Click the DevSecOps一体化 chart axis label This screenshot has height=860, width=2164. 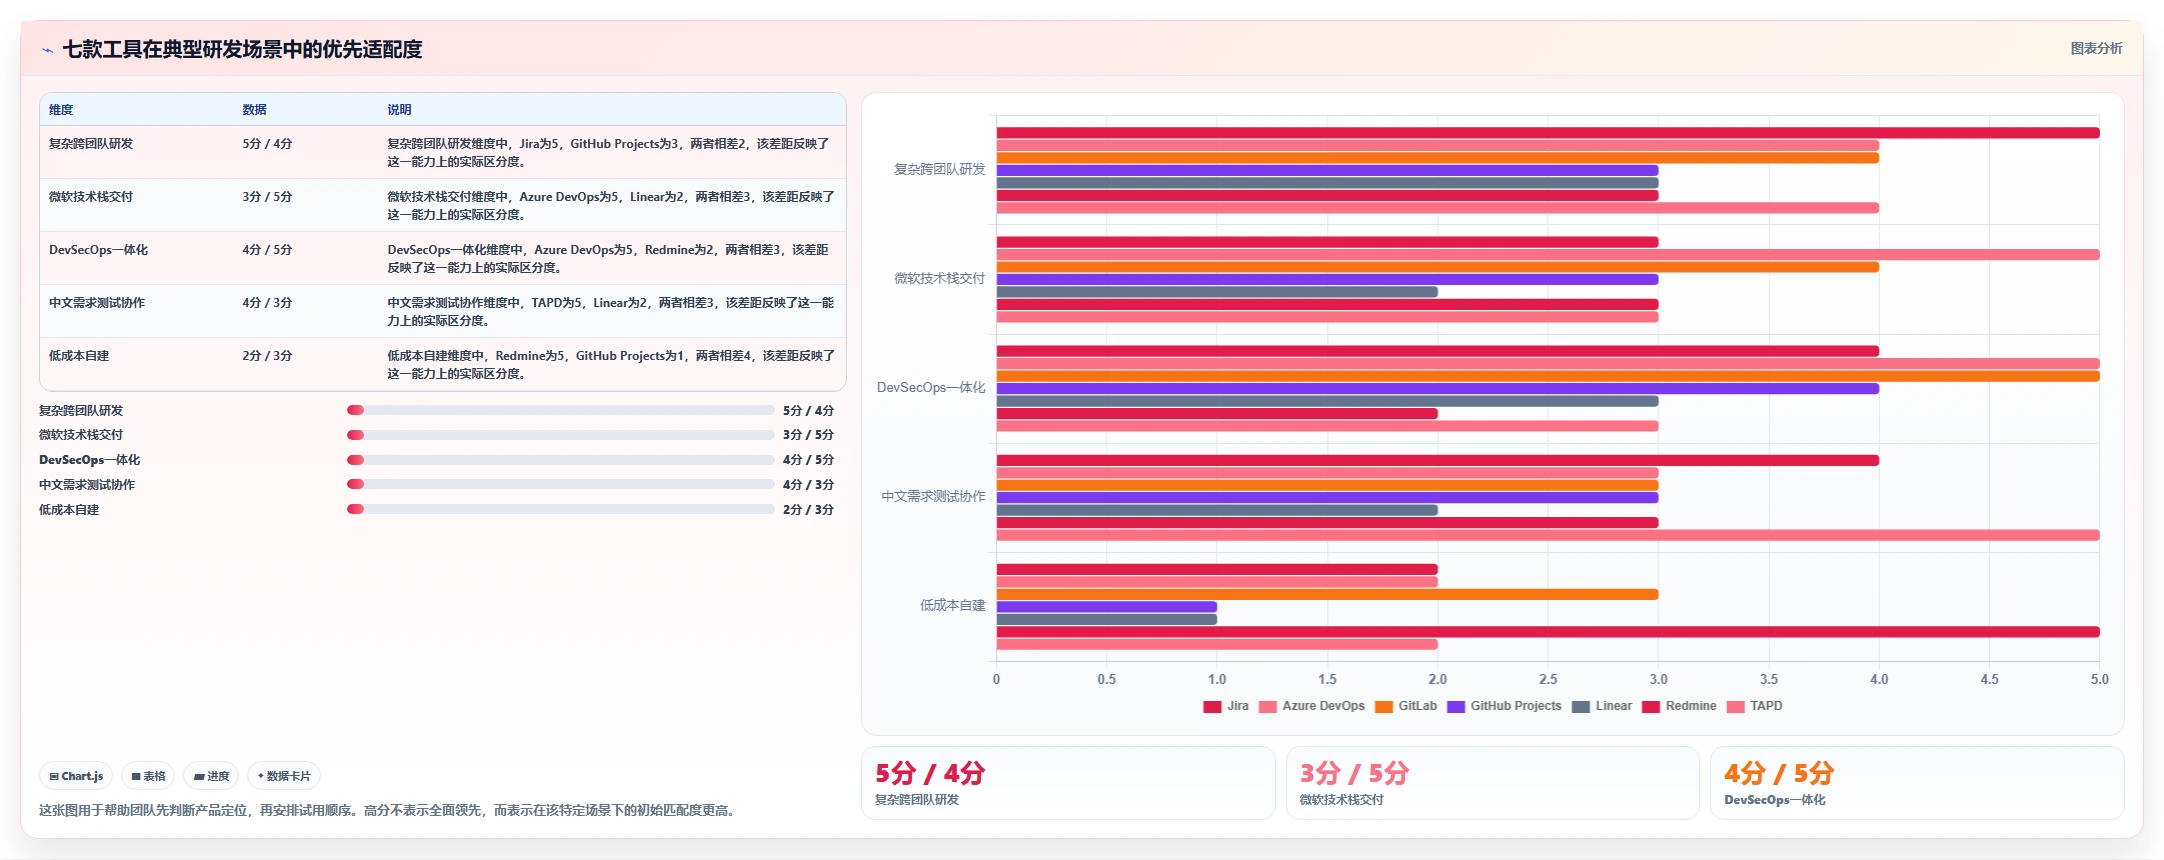[931, 388]
